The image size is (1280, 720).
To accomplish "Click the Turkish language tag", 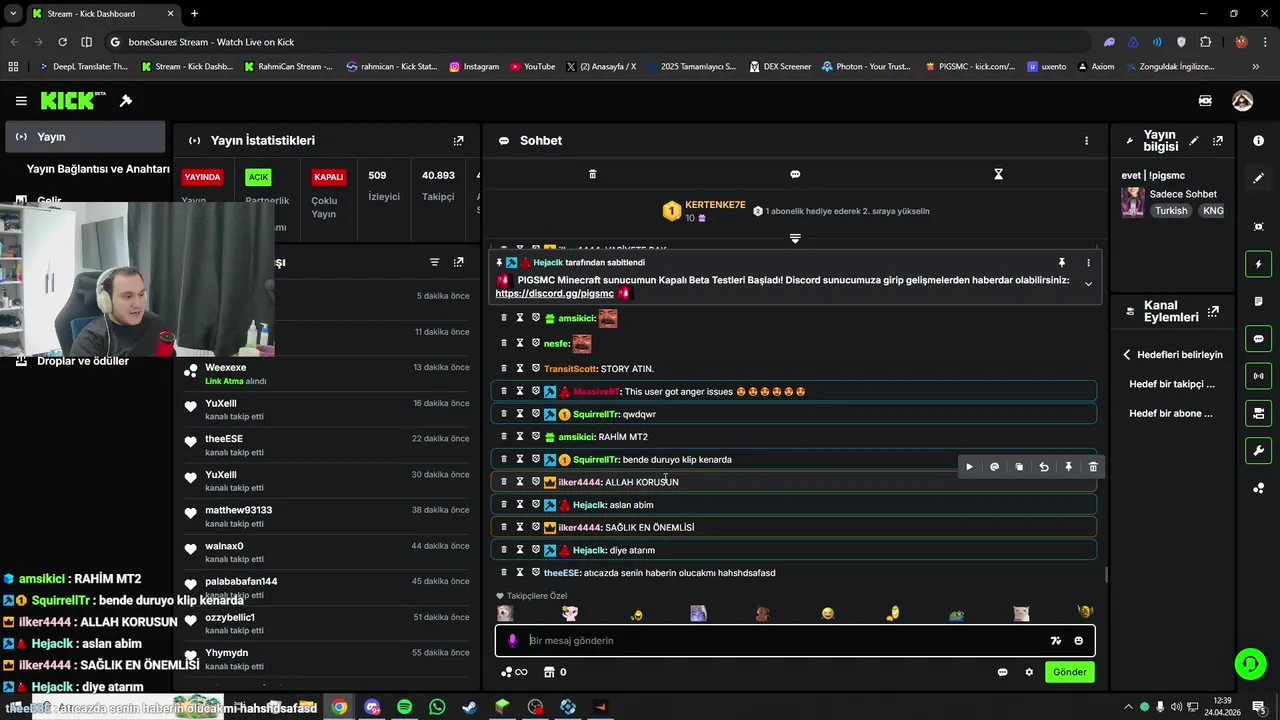I will (1171, 211).
